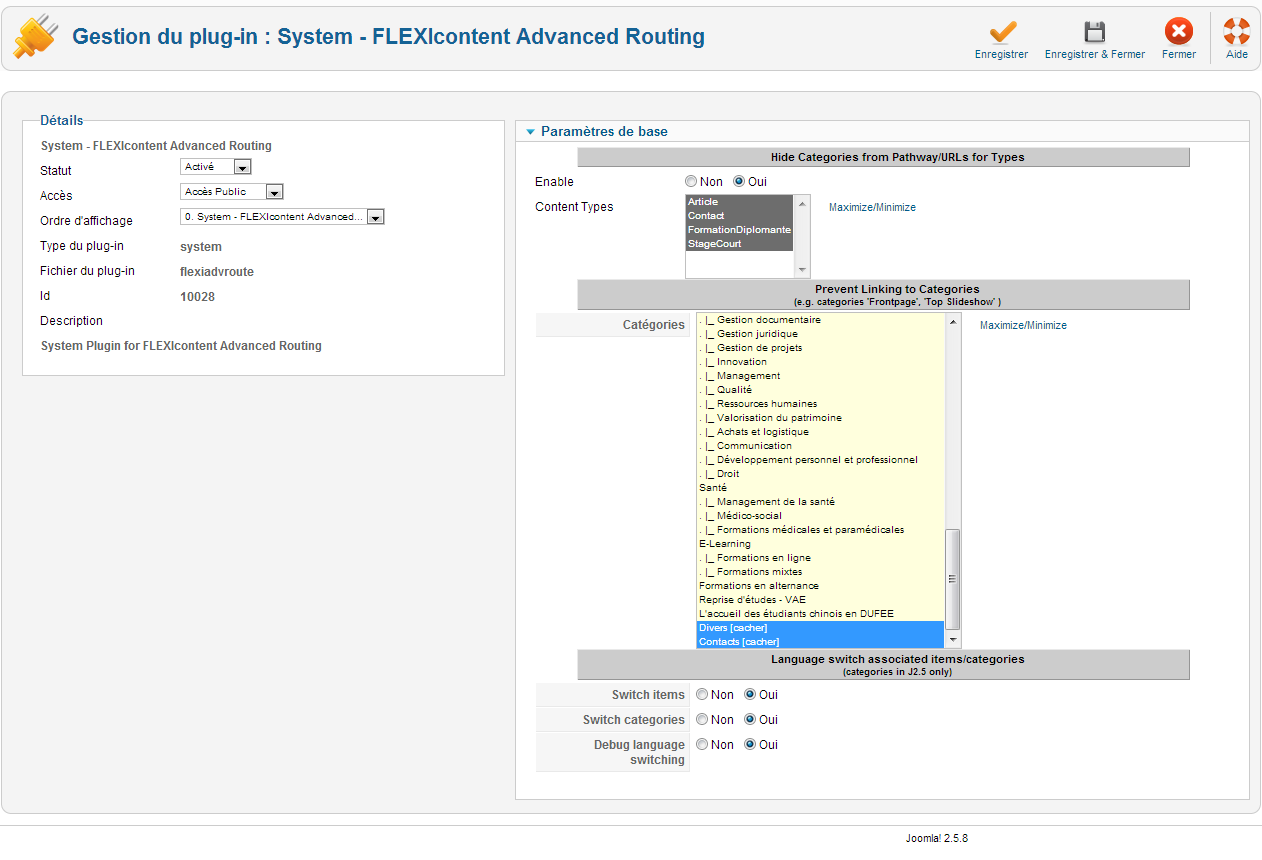Select Management category in list
This screenshot has width=1262, height=860.
pos(820,376)
